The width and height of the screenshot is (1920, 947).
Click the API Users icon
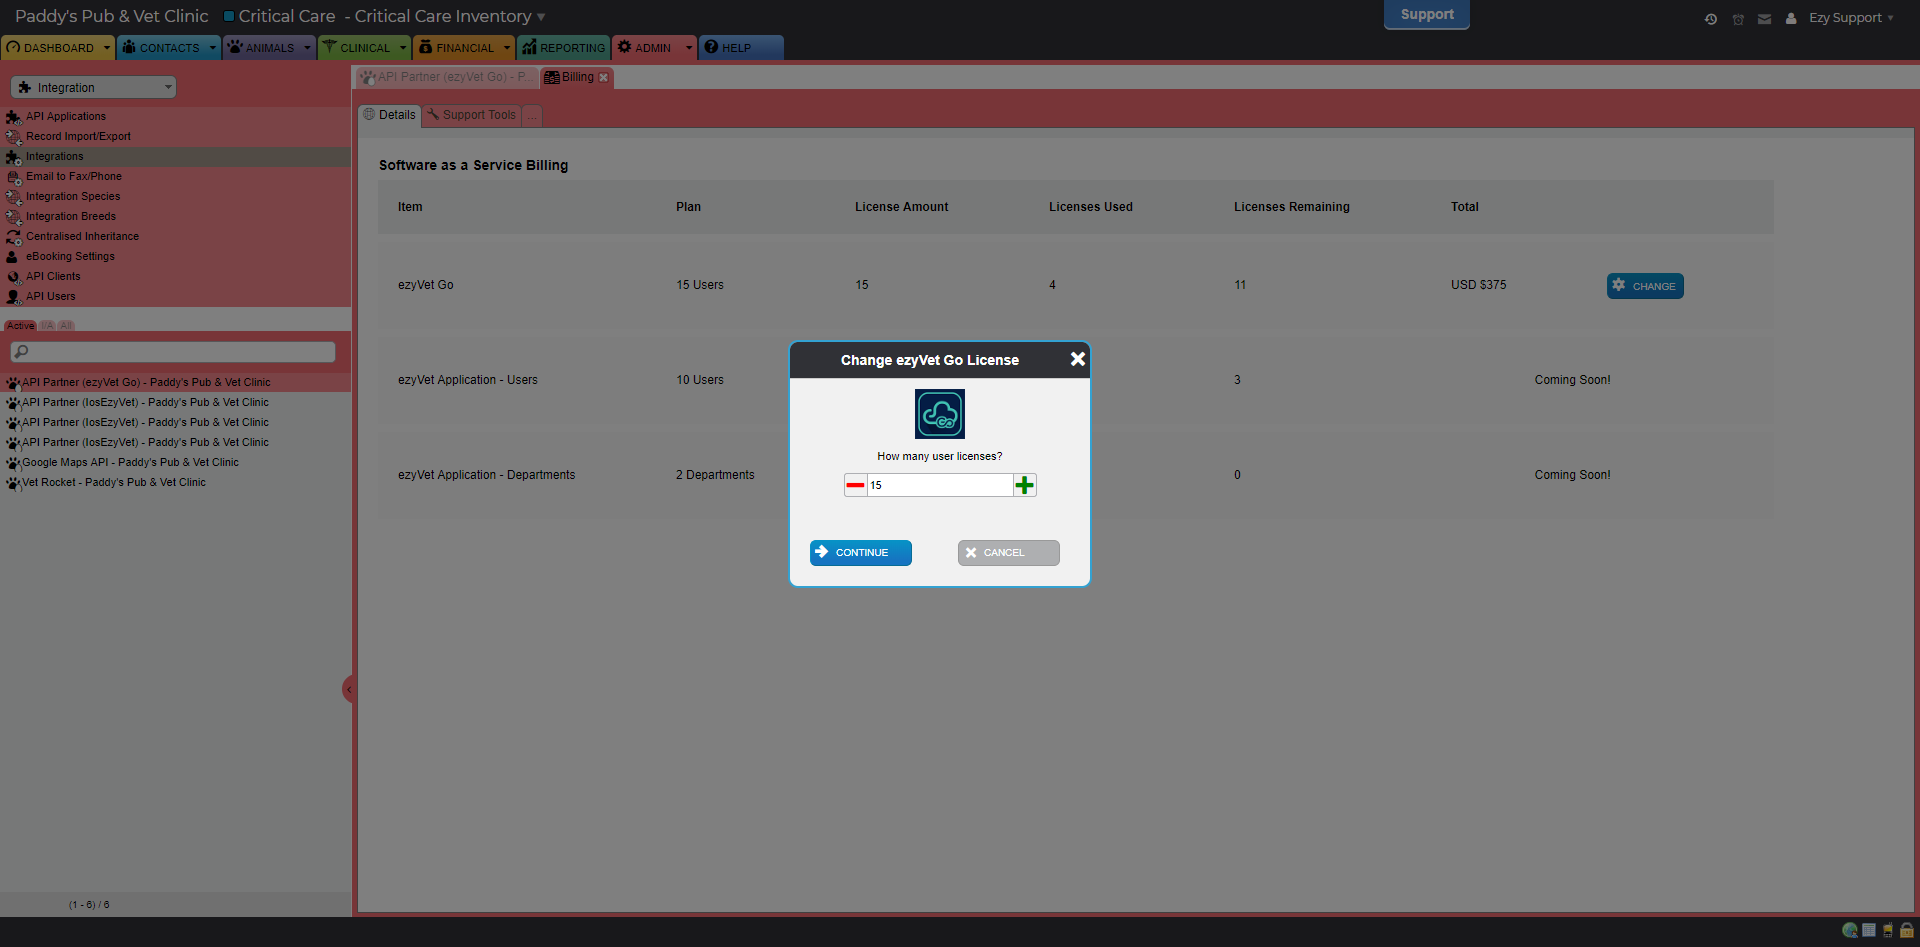13,297
